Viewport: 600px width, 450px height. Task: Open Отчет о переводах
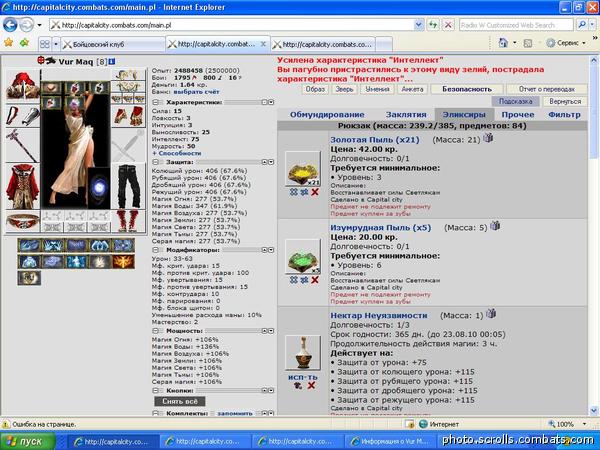547,89
